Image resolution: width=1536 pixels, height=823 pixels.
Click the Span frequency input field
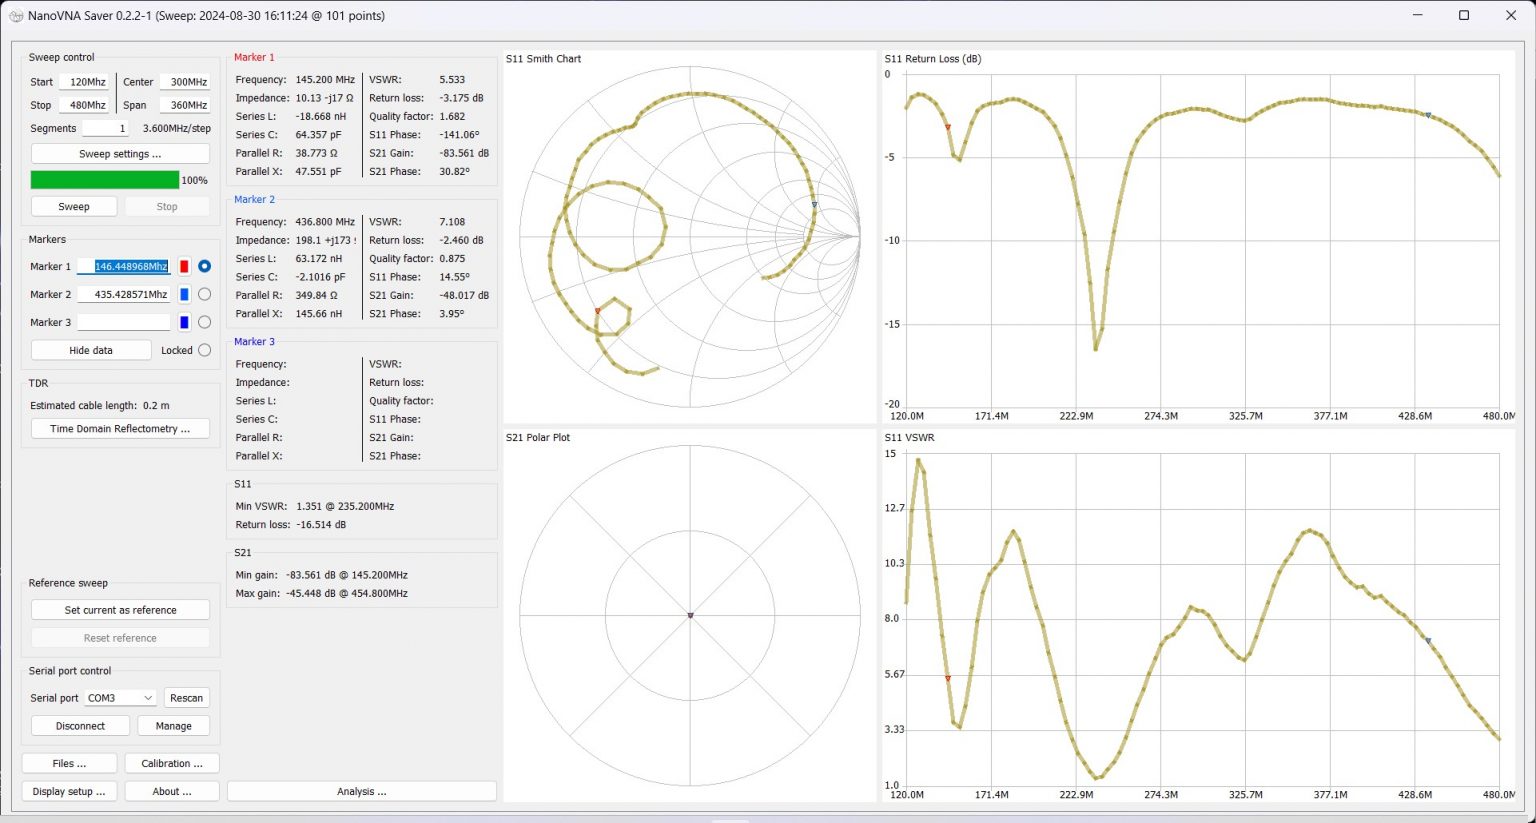pyautogui.click(x=185, y=105)
